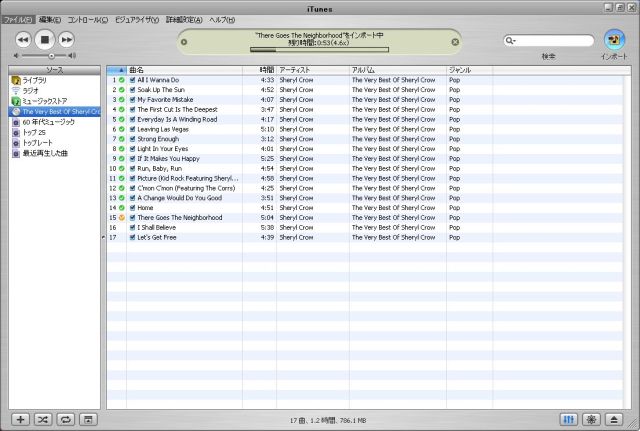
Task: Open the コントロール menu
Action: (x=87, y=20)
